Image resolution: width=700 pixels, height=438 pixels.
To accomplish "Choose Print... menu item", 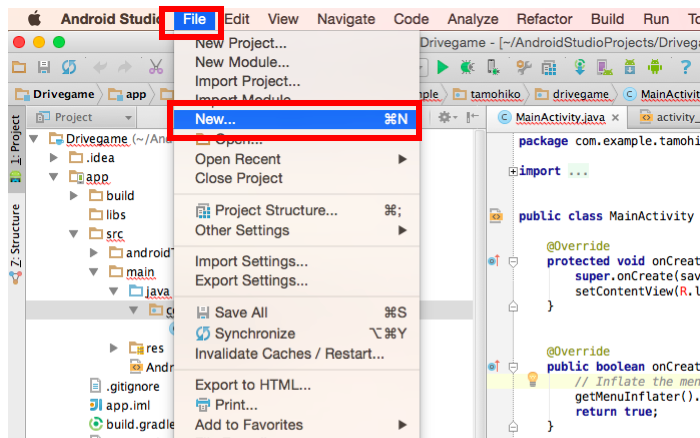I will 297,405.
